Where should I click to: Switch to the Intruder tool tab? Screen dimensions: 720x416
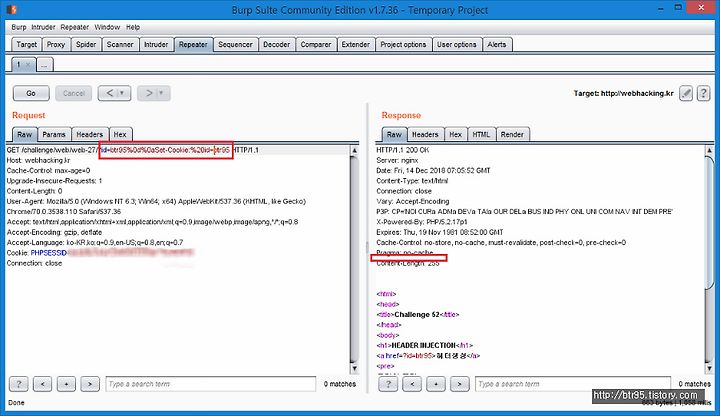(156, 45)
